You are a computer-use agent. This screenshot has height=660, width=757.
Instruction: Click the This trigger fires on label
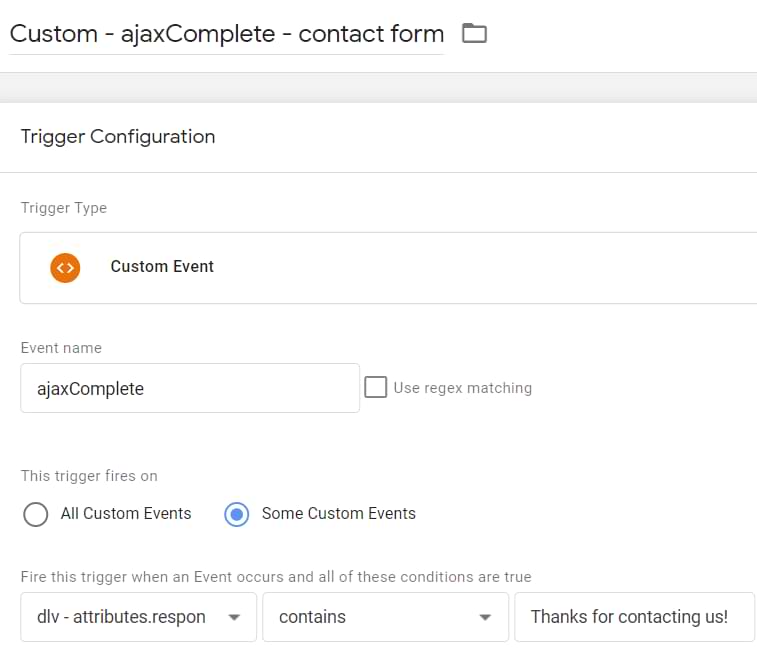coord(89,476)
